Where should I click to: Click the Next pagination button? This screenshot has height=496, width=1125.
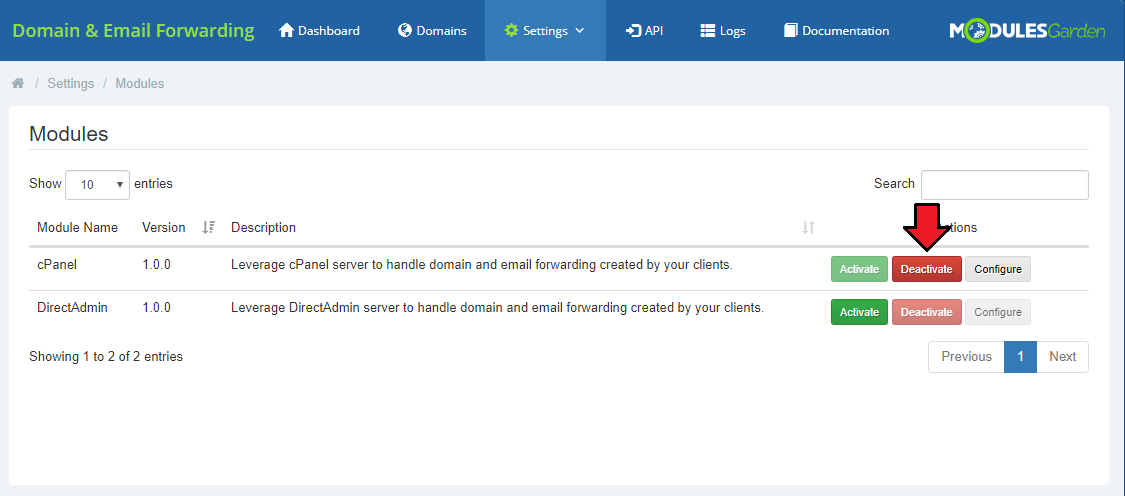point(1062,357)
